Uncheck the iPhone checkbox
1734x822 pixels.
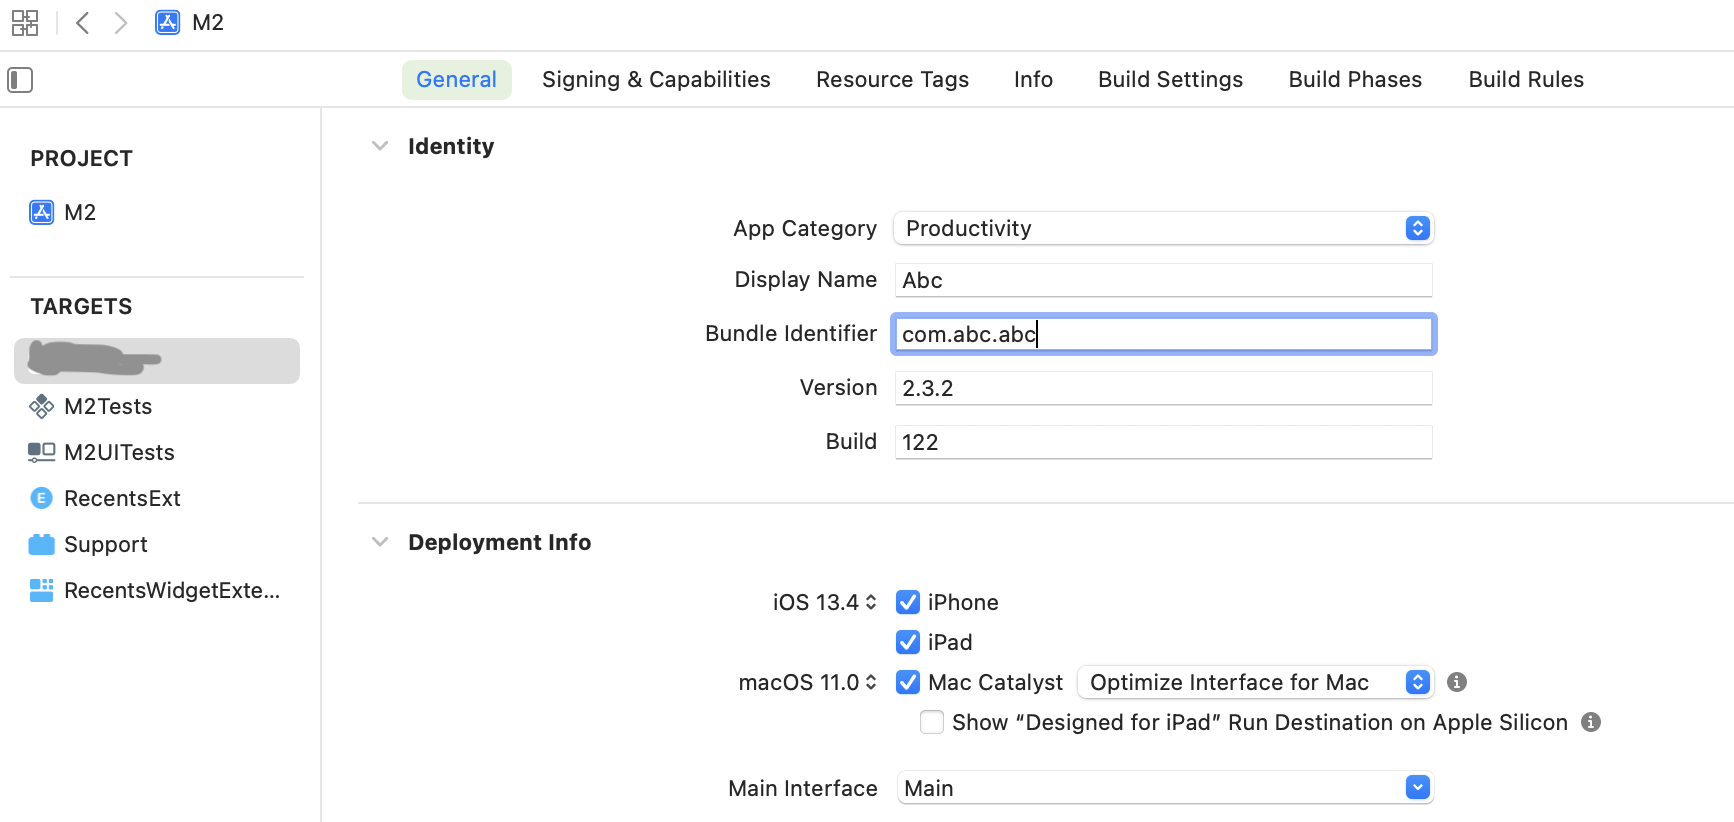pos(908,602)
